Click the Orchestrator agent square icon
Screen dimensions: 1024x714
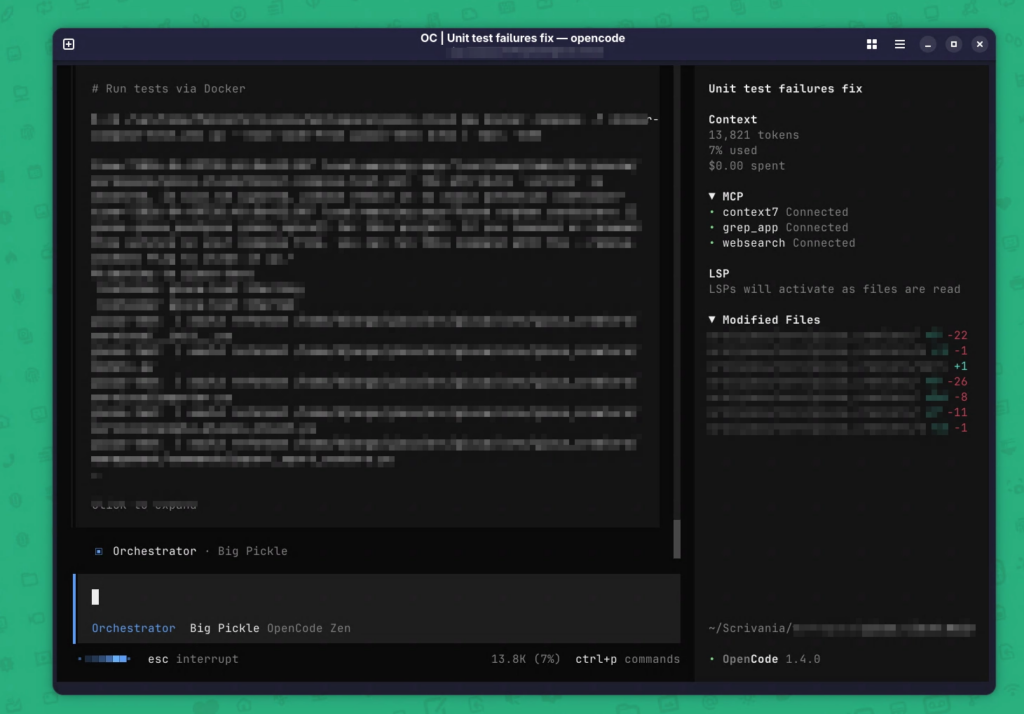pos(98,551)
